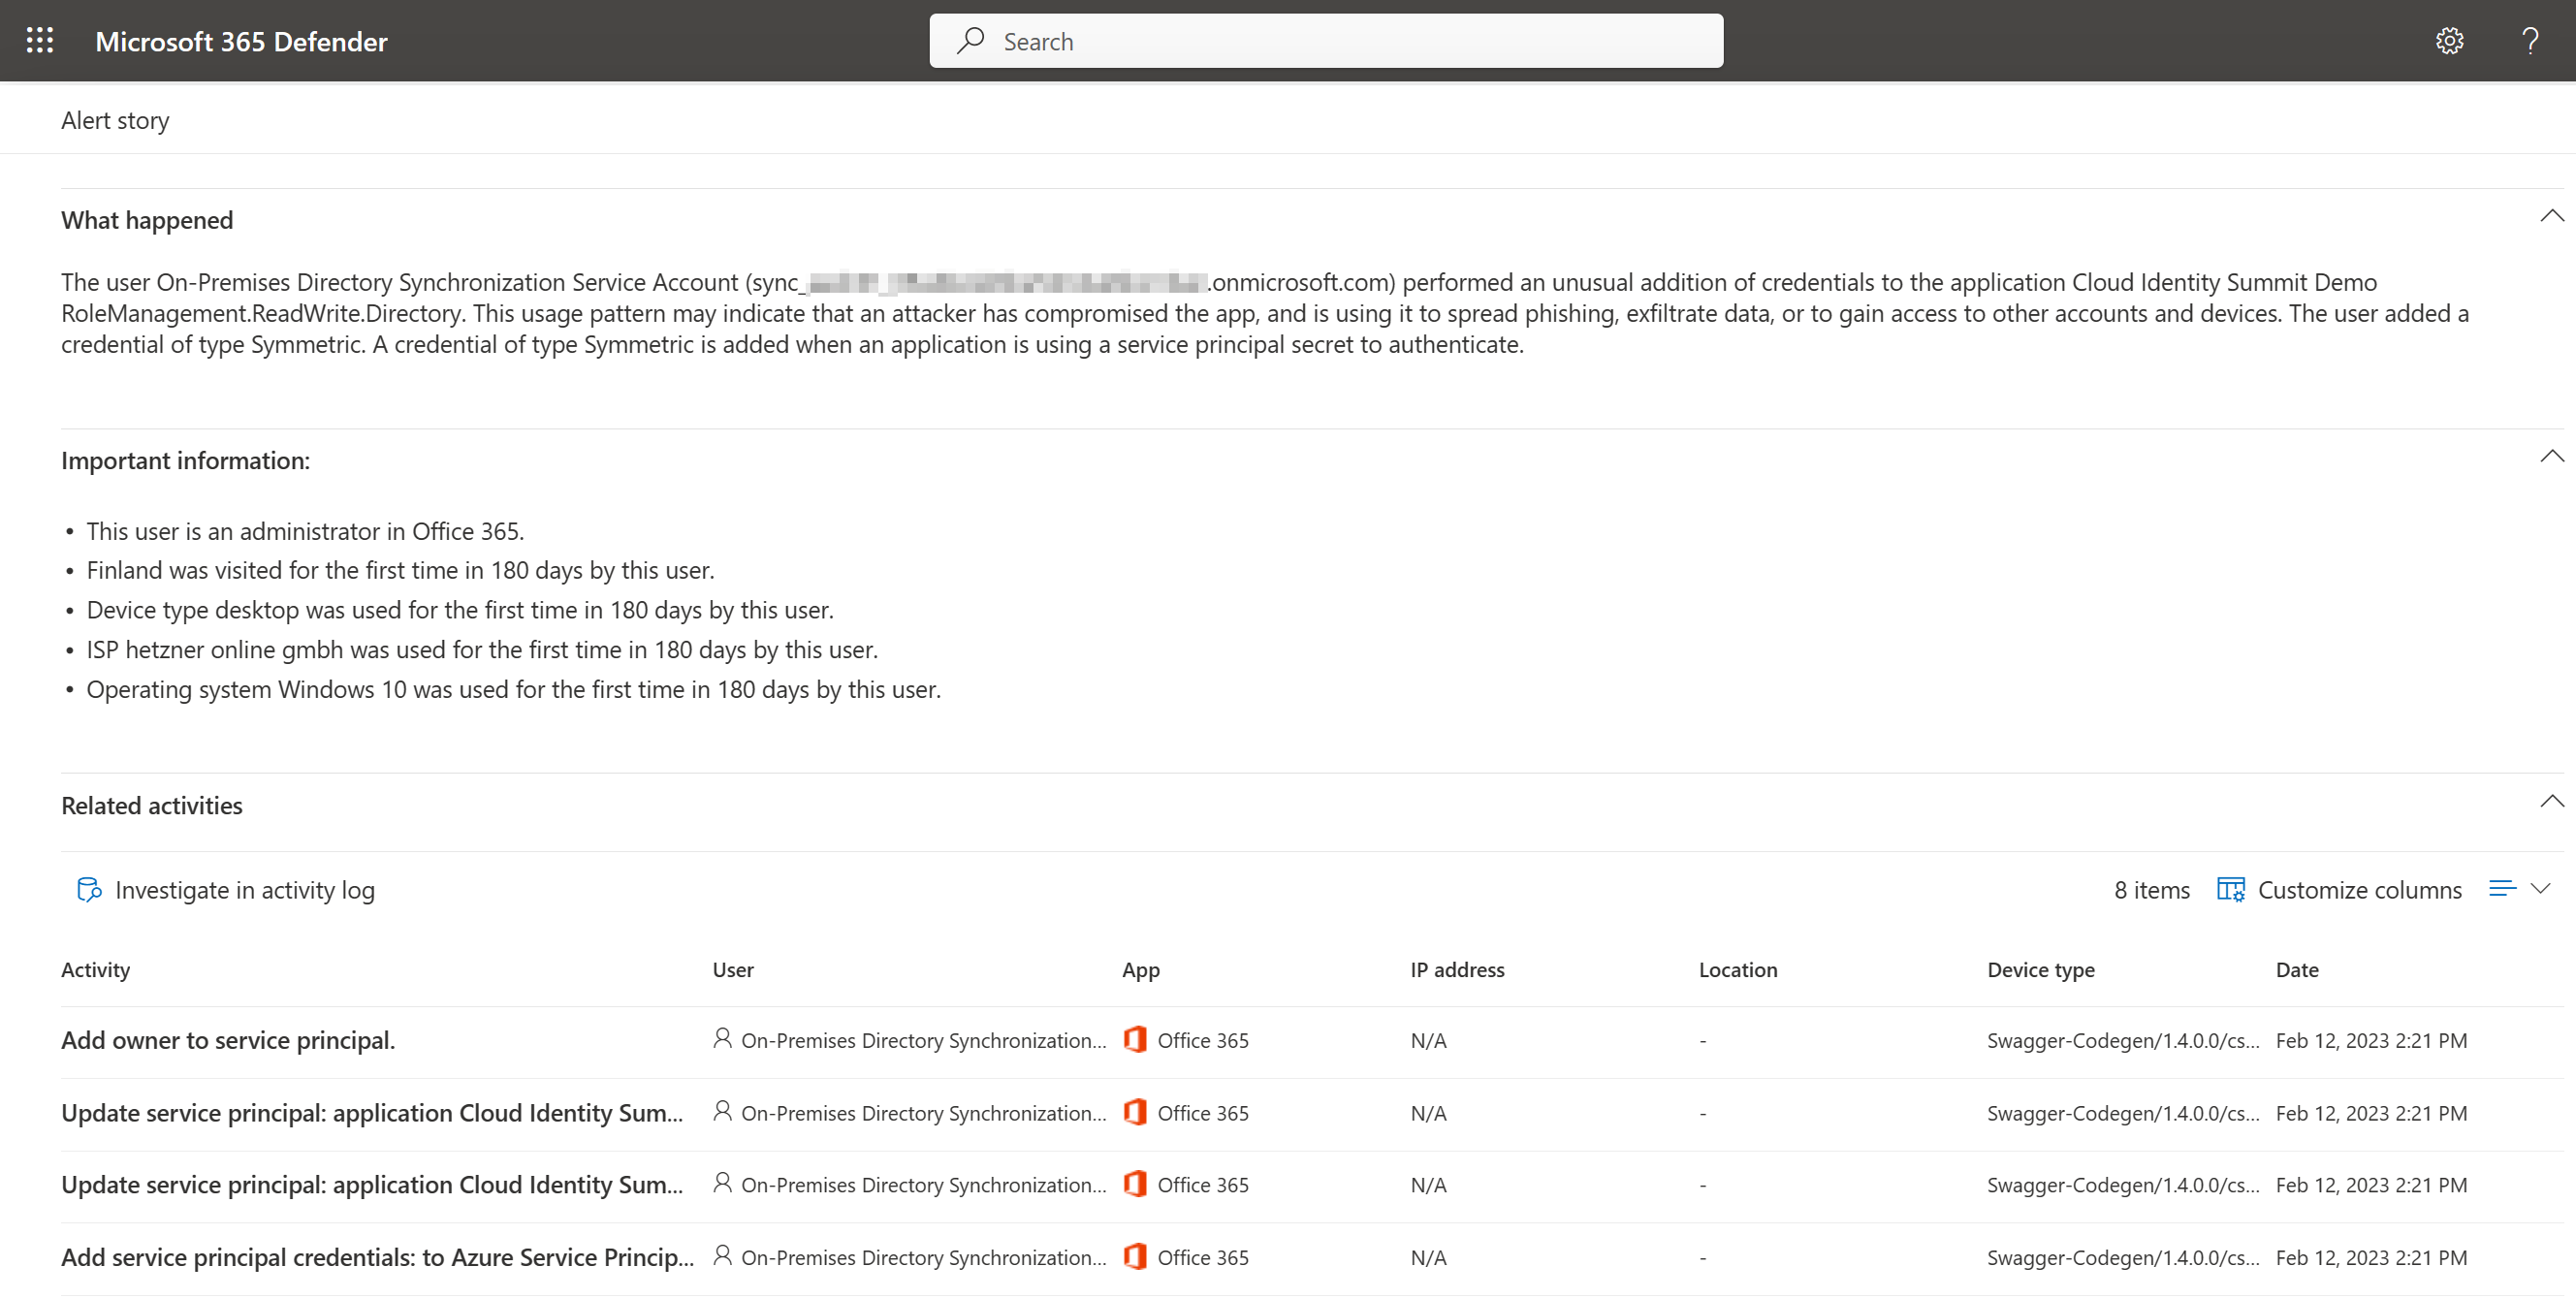
Task: Click the Microsoft 365 Defender title
Action: click(x=241, y=41)
